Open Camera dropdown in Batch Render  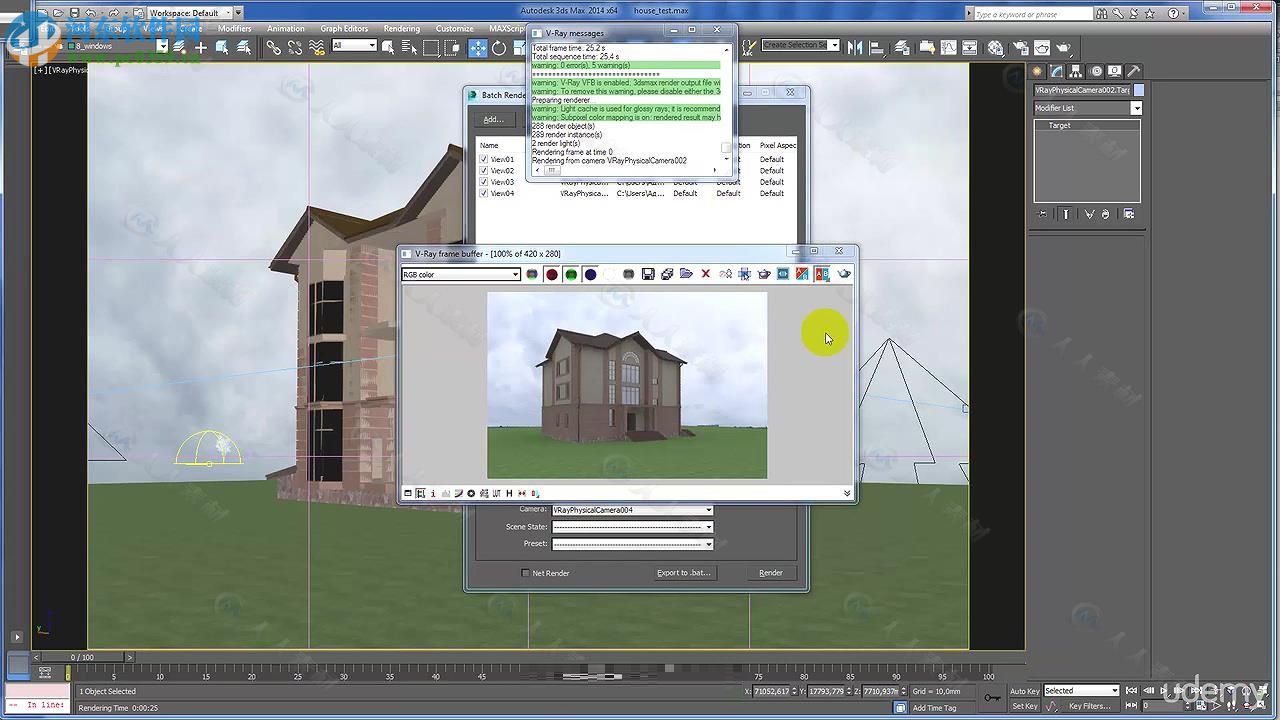pos(632,510)
